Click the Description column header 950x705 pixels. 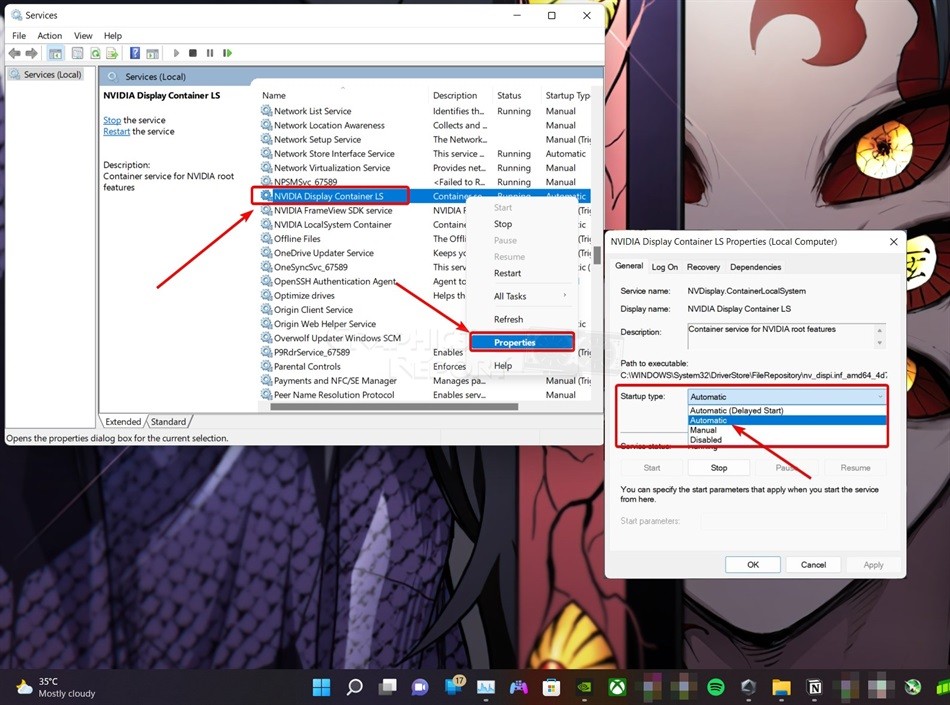coord(455,96)
